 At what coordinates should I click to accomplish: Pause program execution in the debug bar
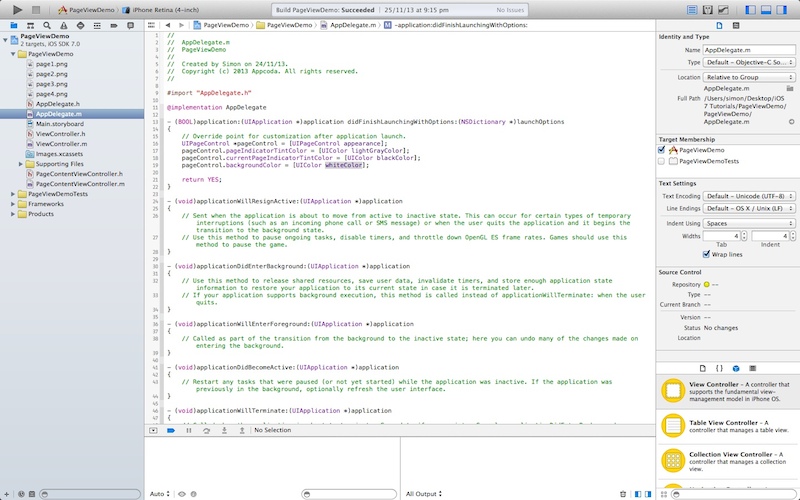tap(189, 430)
